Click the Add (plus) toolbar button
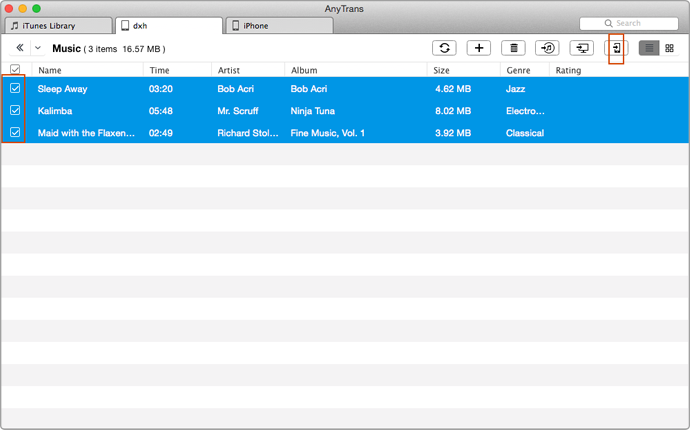690x430 pixels. pos(479,48)
